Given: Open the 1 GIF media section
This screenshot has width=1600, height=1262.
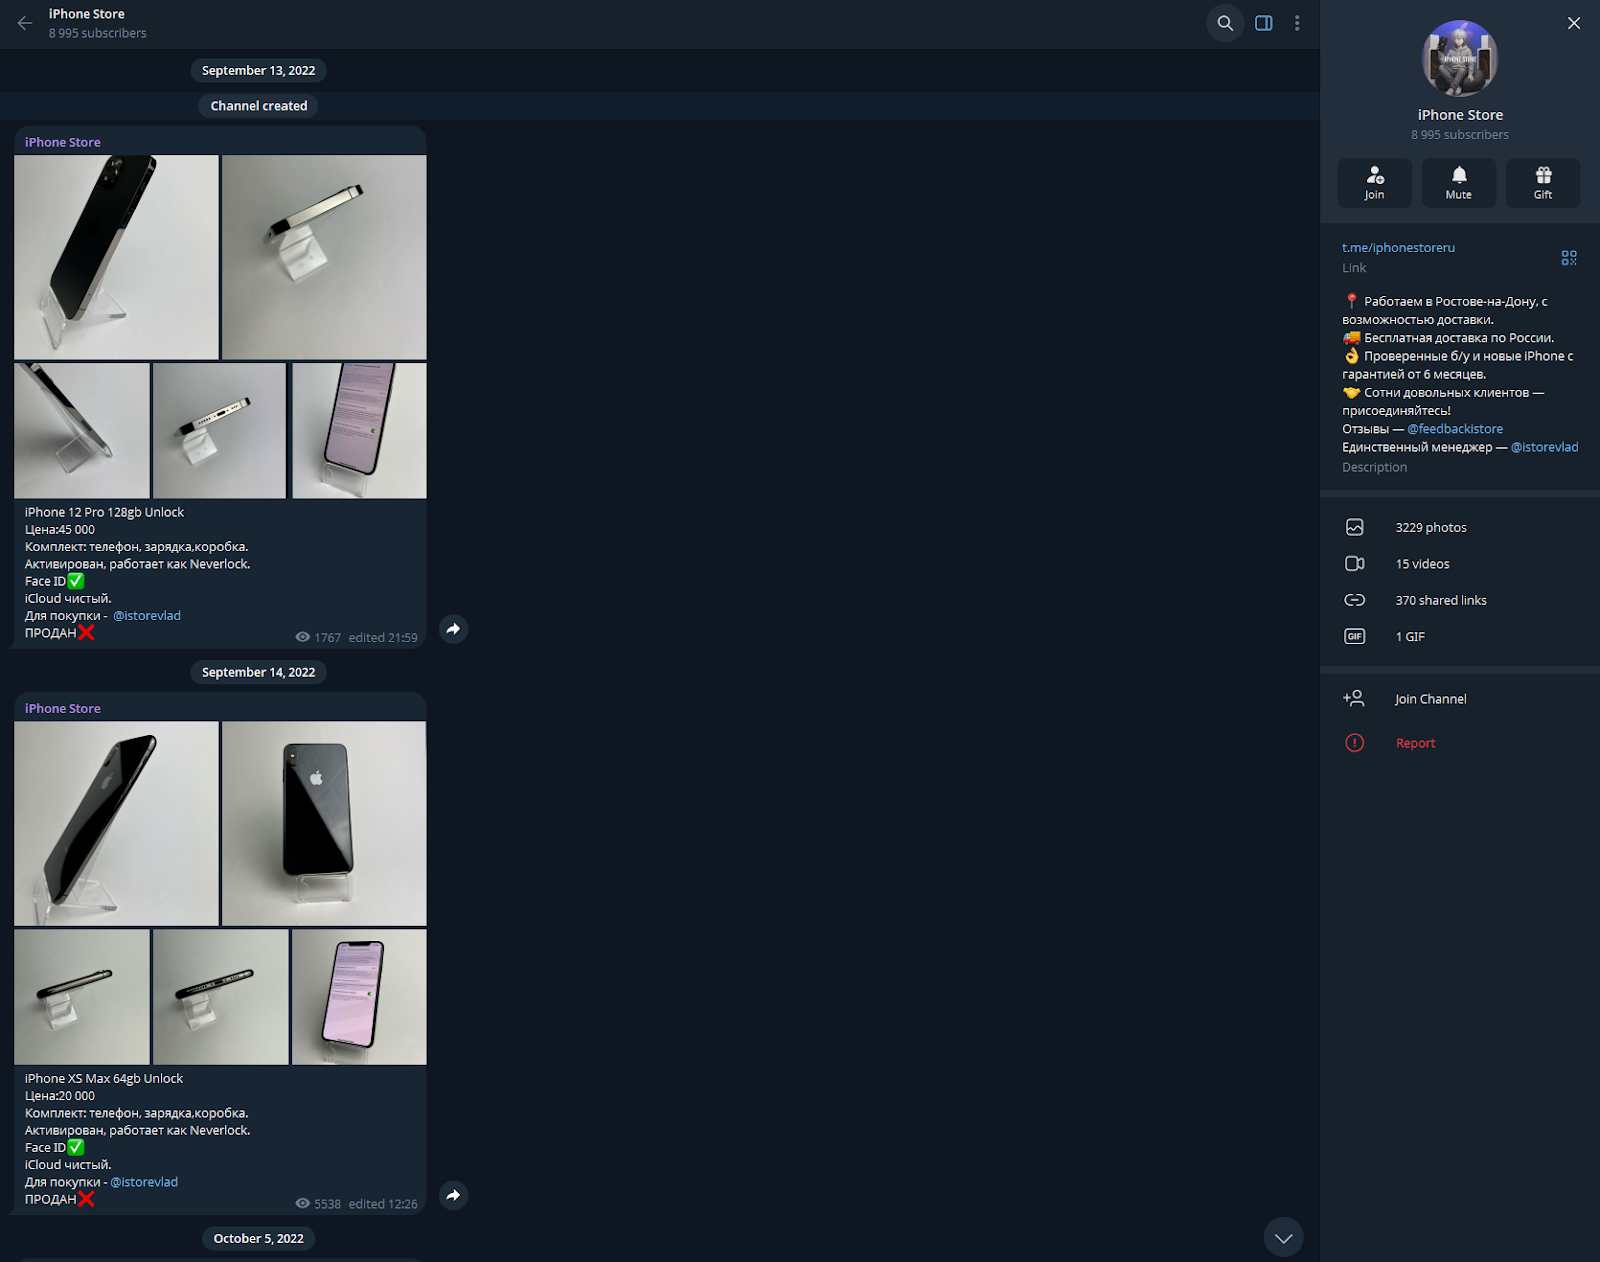Looking at the screenshot, I should point(1410,637).
